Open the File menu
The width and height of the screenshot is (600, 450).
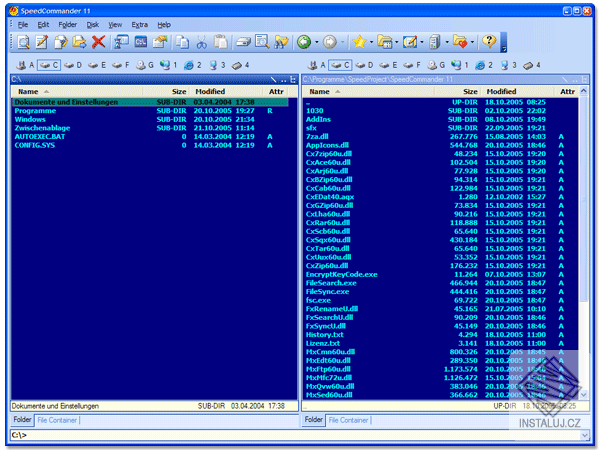[23, 25]
